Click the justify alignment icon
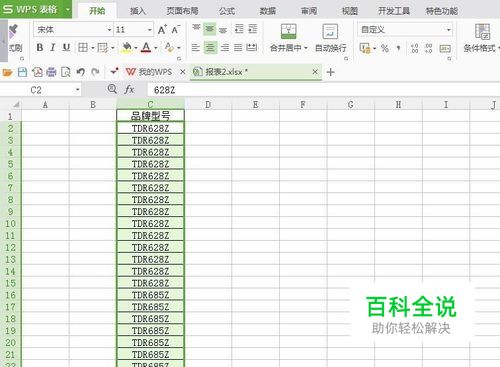 pos(238,48)
